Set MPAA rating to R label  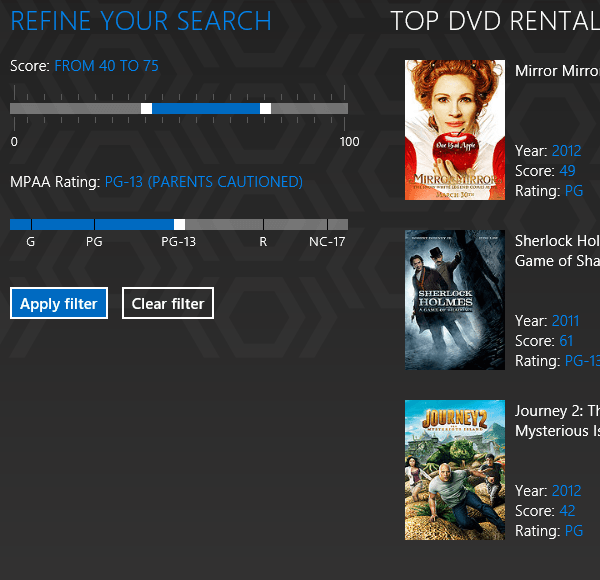pos(263,242)
